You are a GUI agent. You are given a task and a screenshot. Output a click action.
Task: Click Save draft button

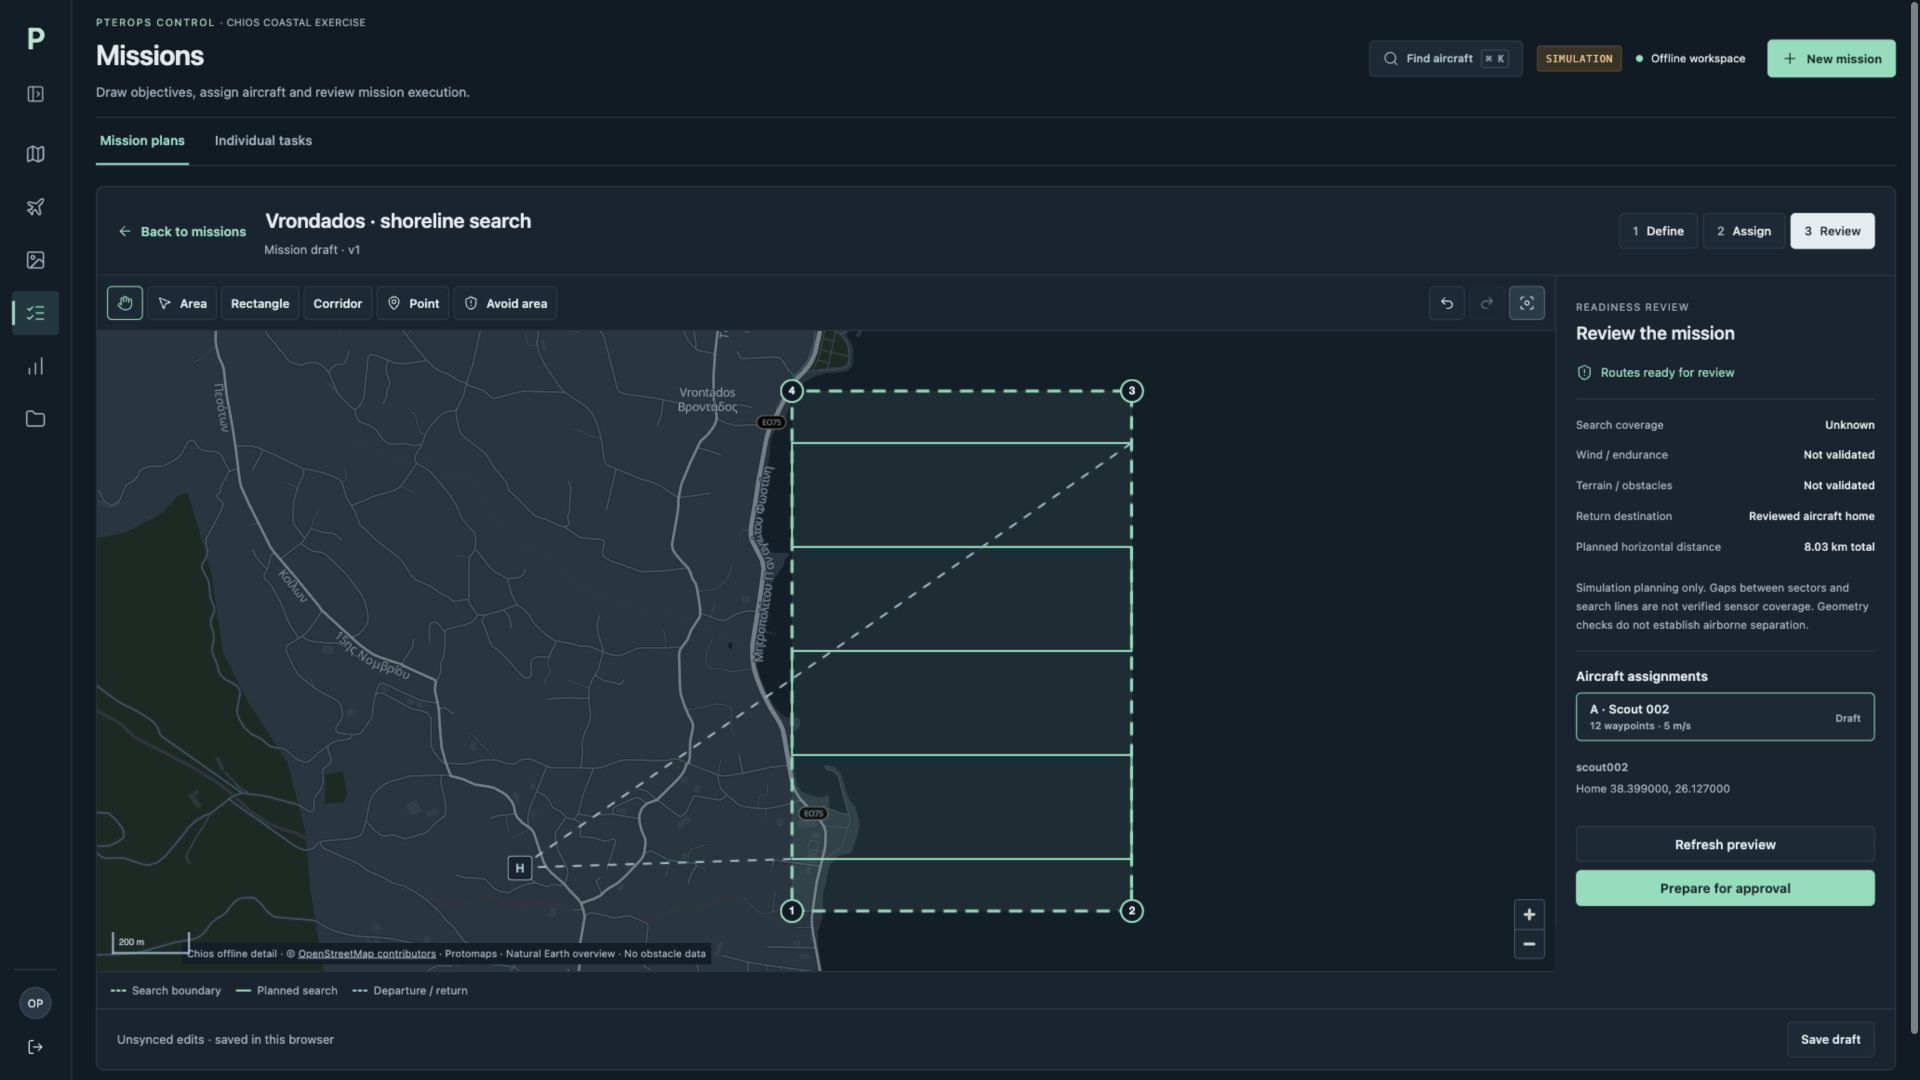click(1830, 1040)
